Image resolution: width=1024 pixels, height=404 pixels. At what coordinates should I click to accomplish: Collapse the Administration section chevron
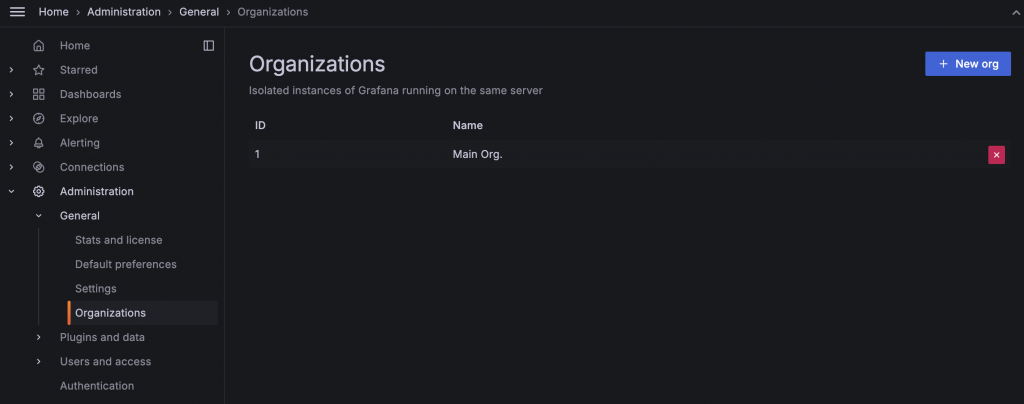(11, 191)
